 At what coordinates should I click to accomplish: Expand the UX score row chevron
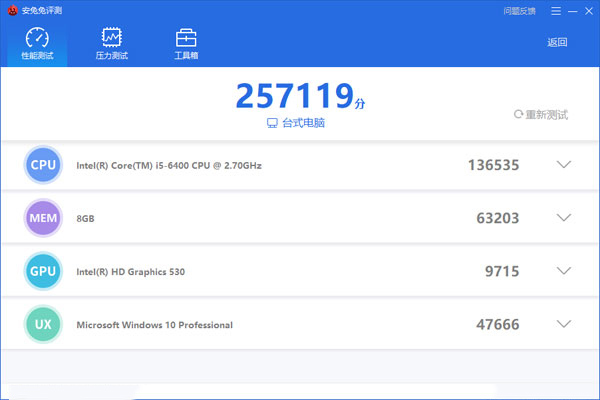(x=564, y=324)
